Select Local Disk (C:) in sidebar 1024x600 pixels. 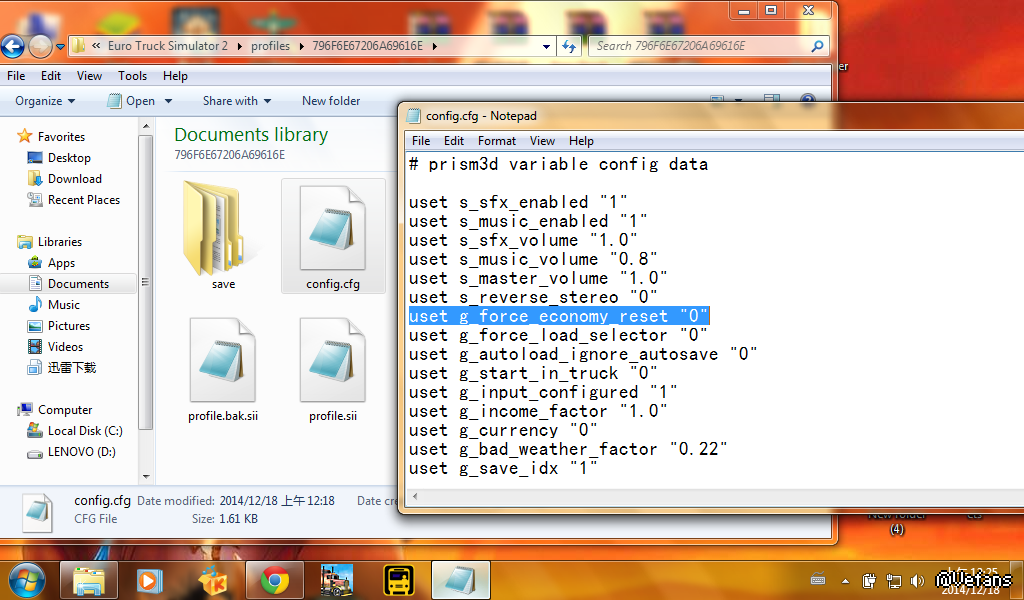click(x=85, y=431)
